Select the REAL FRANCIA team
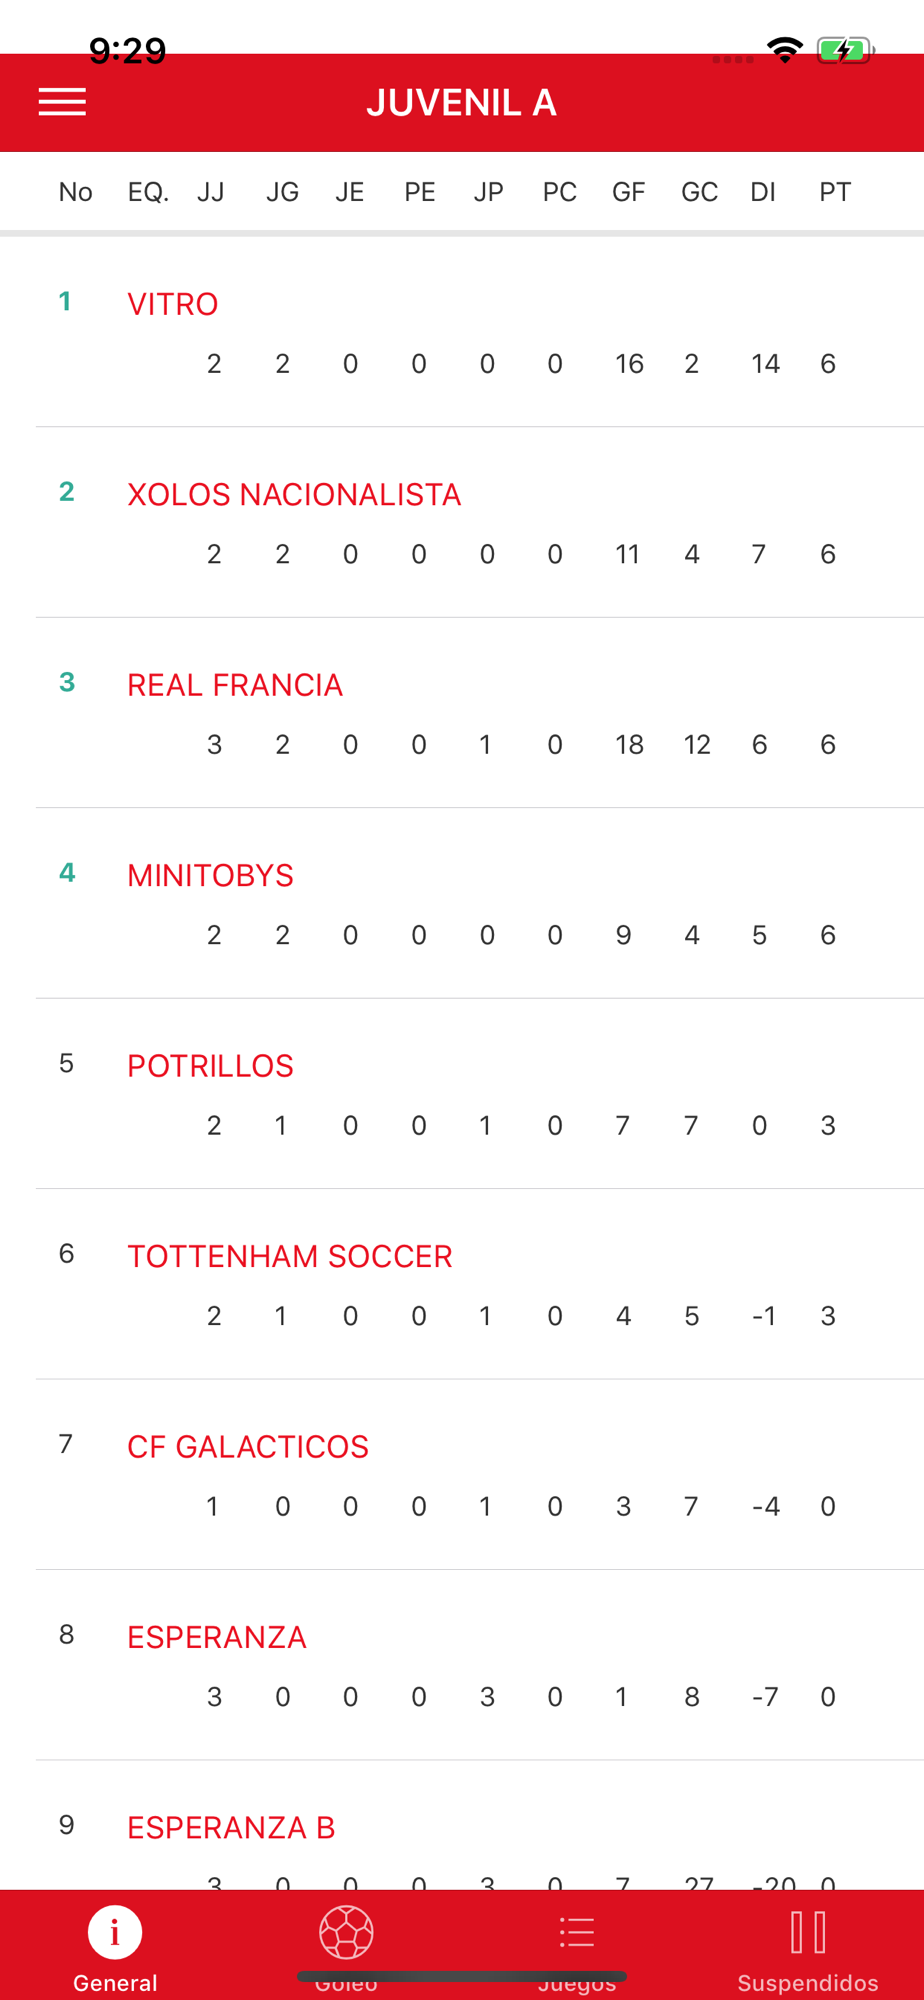The image size is (924, 2000). pos(235,685)
